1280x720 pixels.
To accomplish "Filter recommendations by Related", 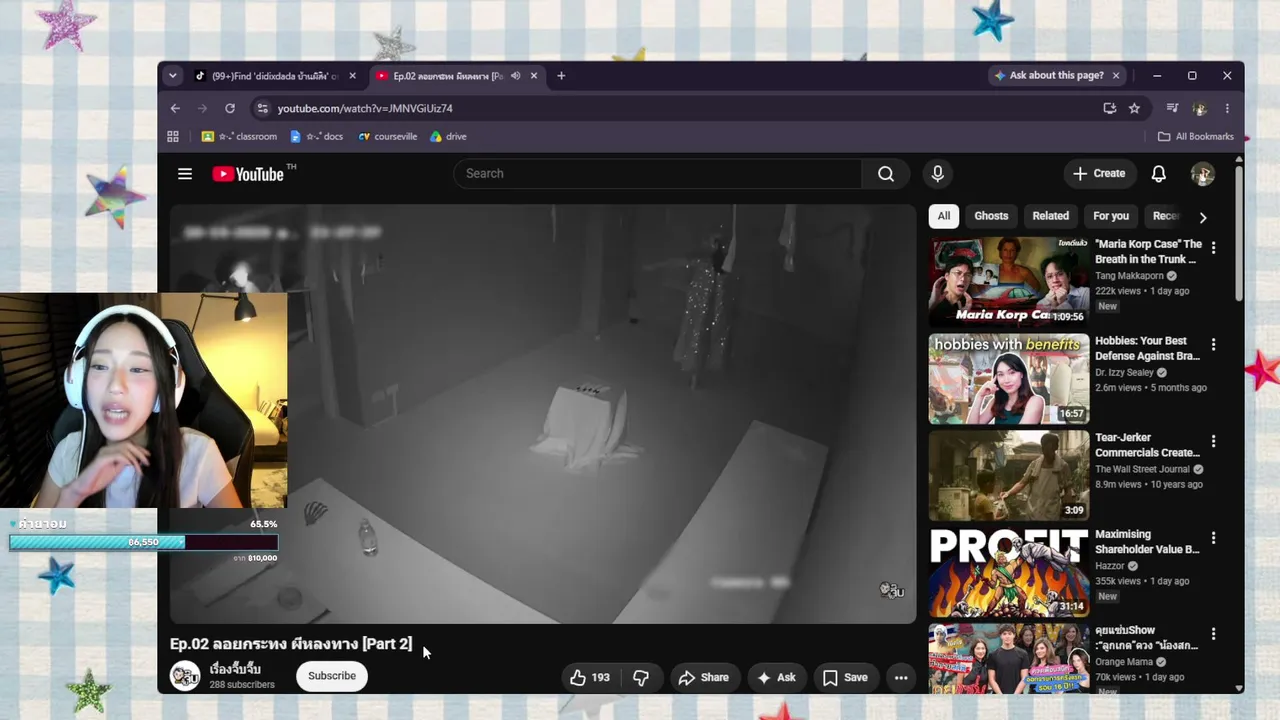I will click(x=1050, y=216).
